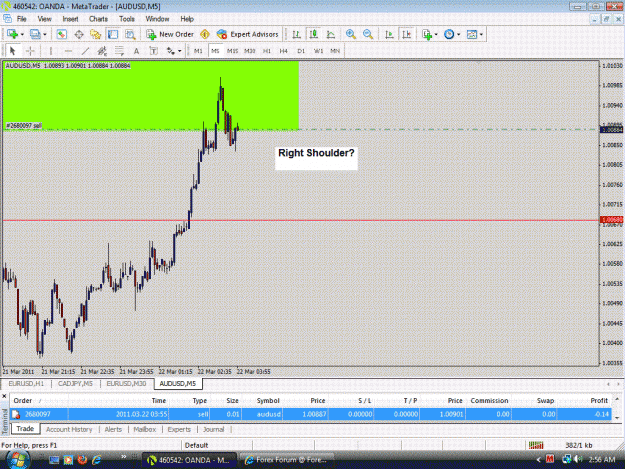This screenshot has width=625, height=469.
Task: Expand the Profiles dropdown arrow
Action: (x=45, y=35)
